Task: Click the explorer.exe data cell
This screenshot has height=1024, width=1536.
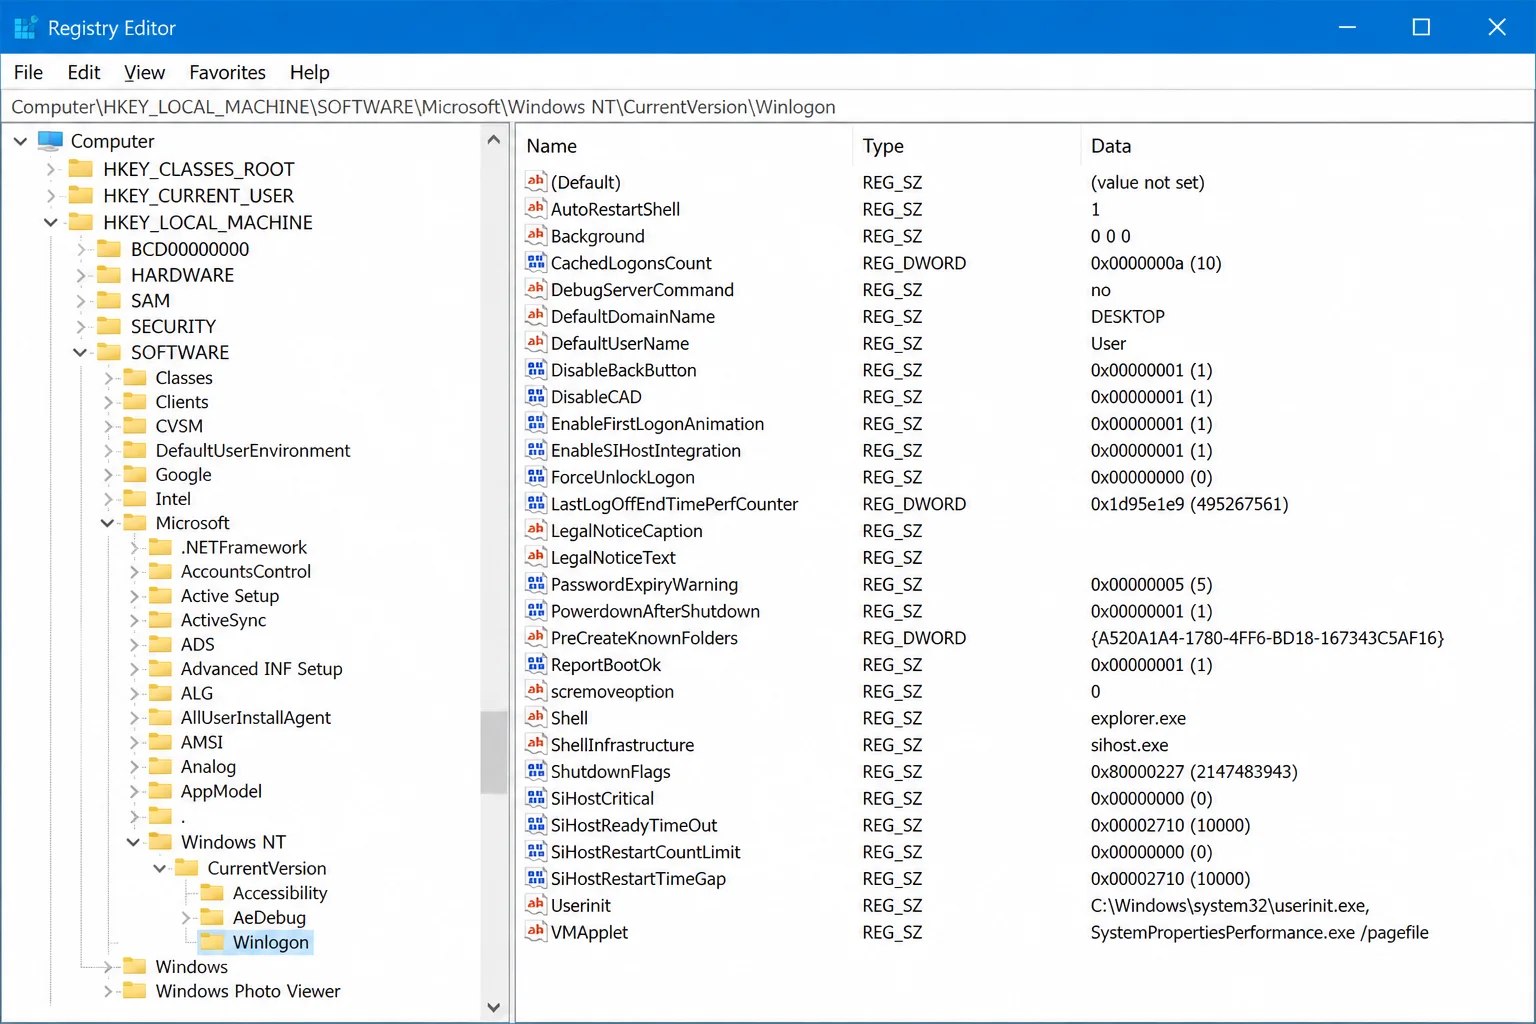Action: coord(1138,717)
